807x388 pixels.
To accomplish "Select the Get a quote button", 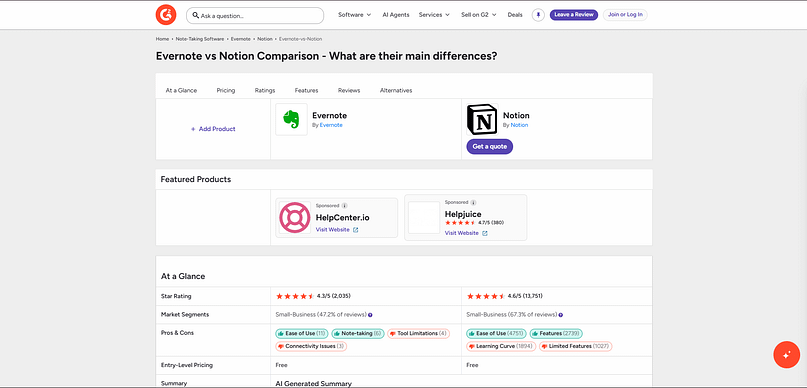I will coord(489,147).
